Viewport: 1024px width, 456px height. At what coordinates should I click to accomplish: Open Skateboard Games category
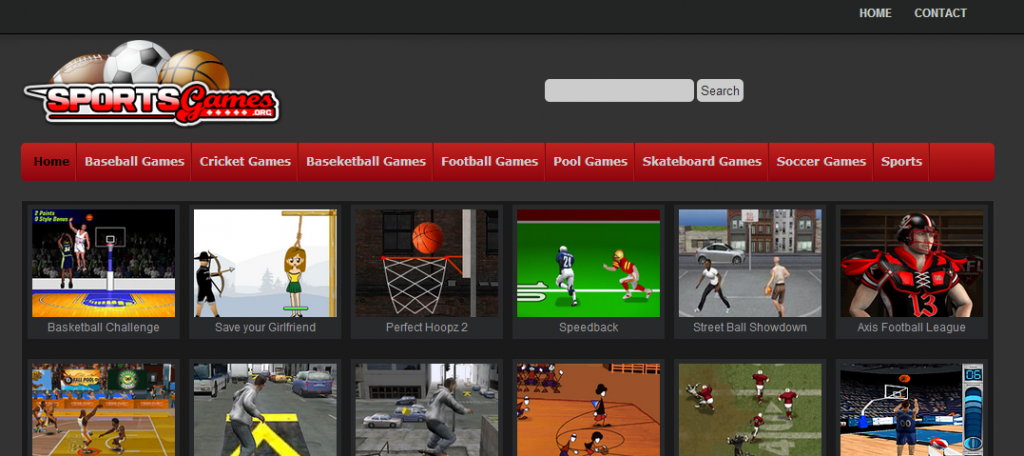pyautogui.click(x=702, y=161)
